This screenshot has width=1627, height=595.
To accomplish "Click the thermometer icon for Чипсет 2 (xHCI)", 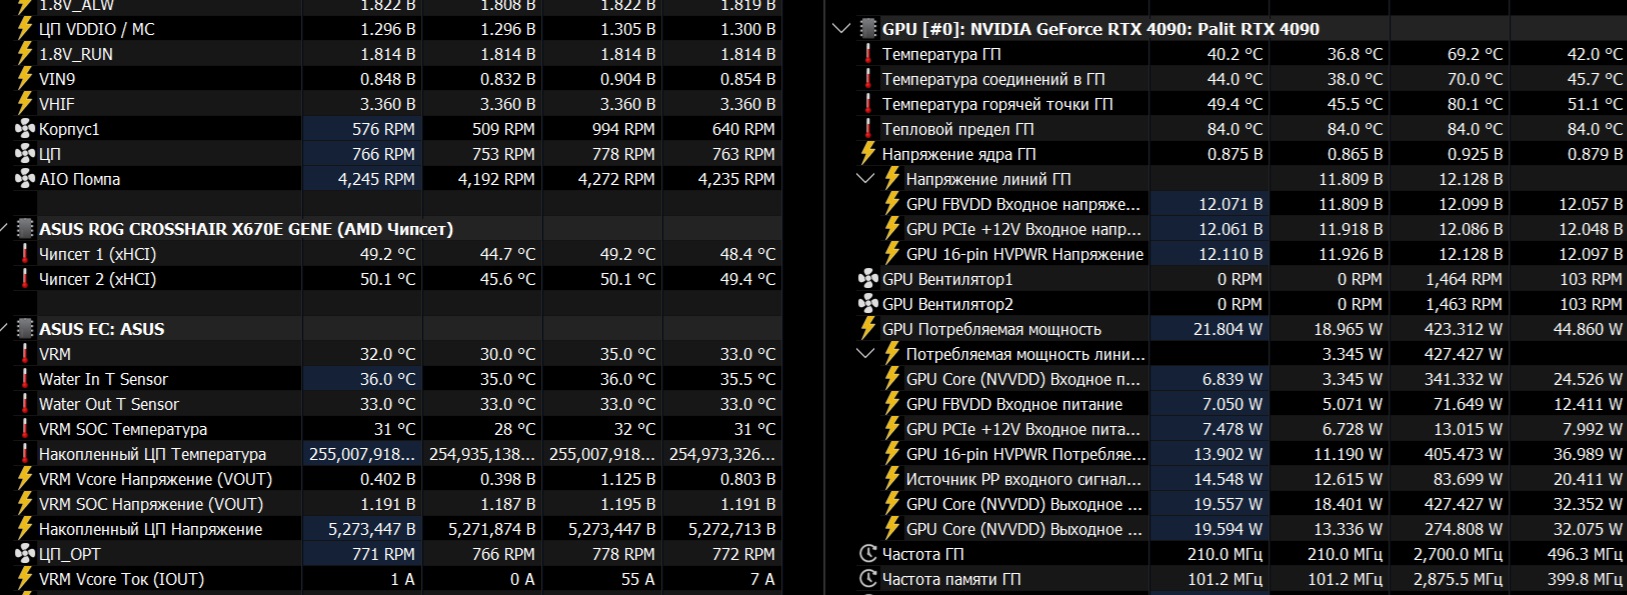I will [25, 279].
